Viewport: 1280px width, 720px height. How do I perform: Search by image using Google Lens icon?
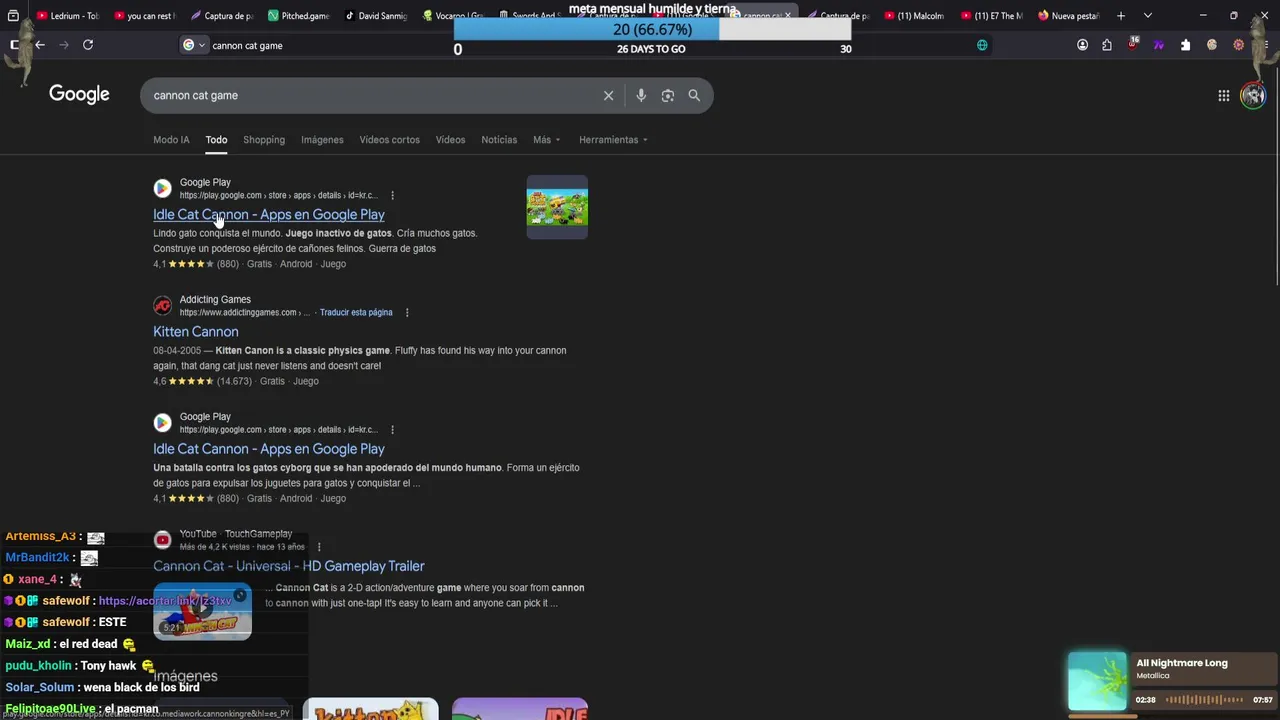coord(668,95)
